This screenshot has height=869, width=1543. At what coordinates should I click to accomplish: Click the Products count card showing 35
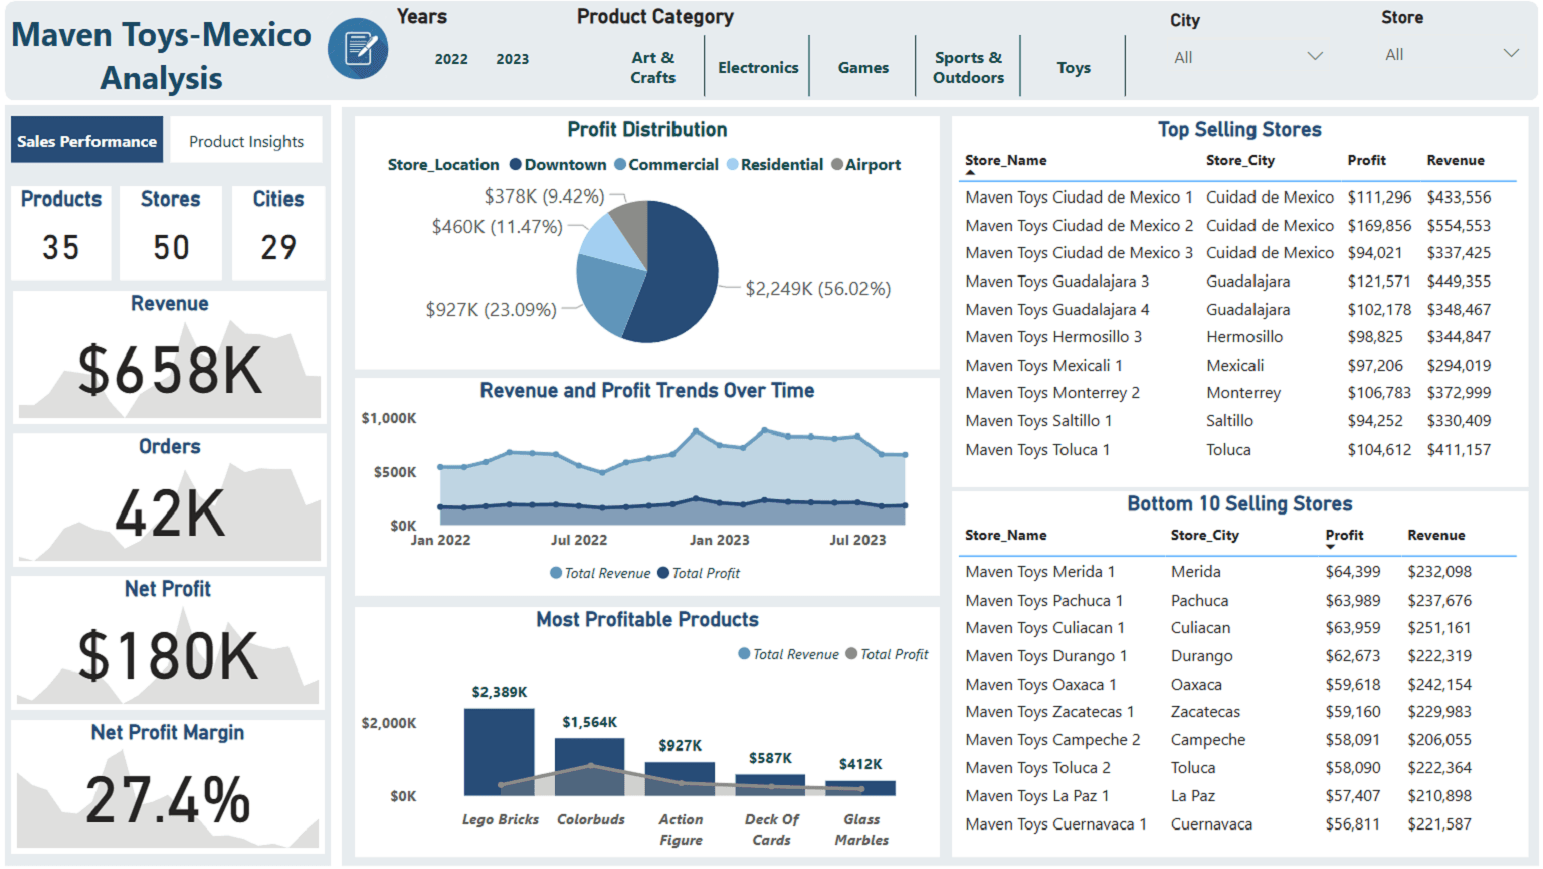click(61, 232)
